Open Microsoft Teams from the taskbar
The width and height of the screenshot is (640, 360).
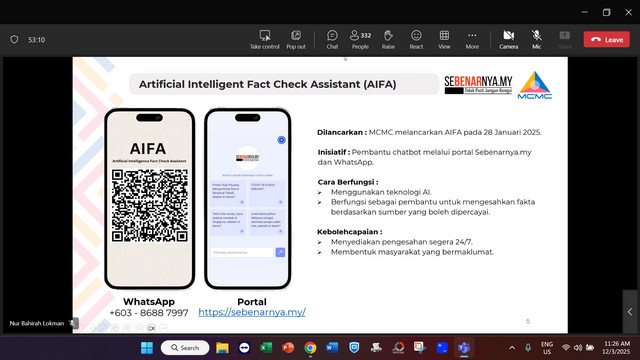coord(464,348)
